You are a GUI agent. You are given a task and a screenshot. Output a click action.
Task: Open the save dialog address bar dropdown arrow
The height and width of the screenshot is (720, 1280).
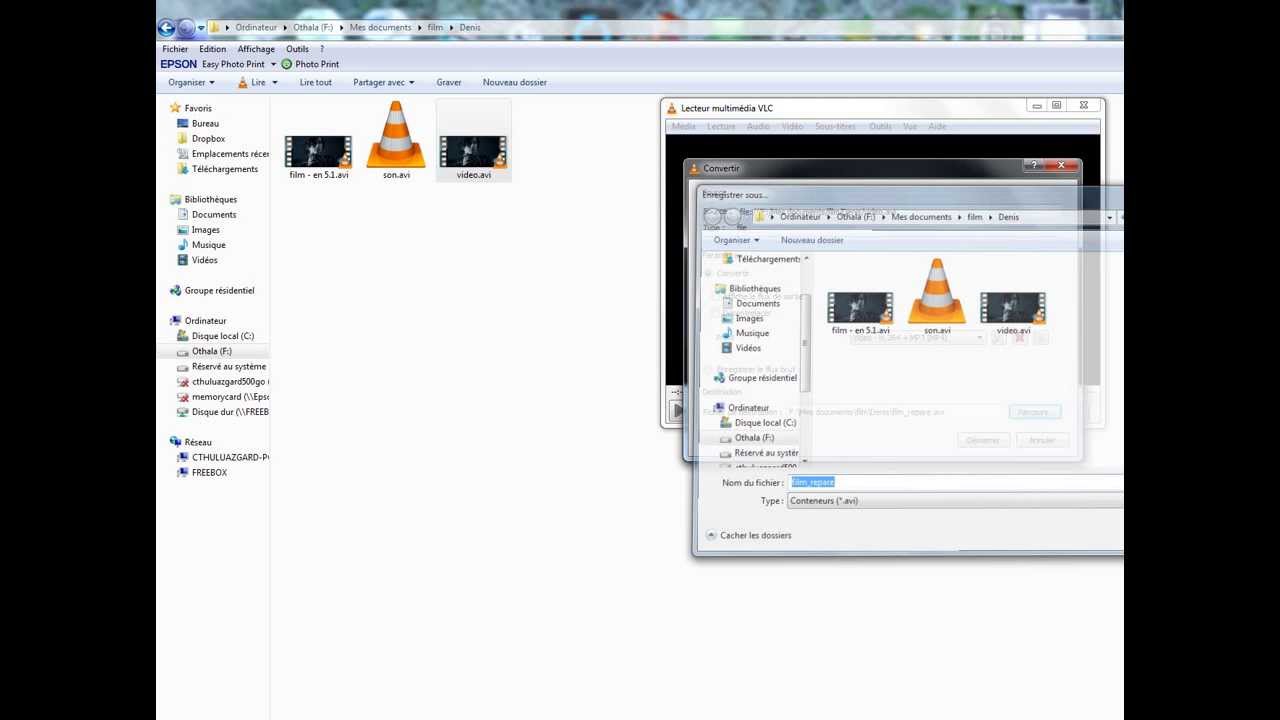tap(1109, 217)
